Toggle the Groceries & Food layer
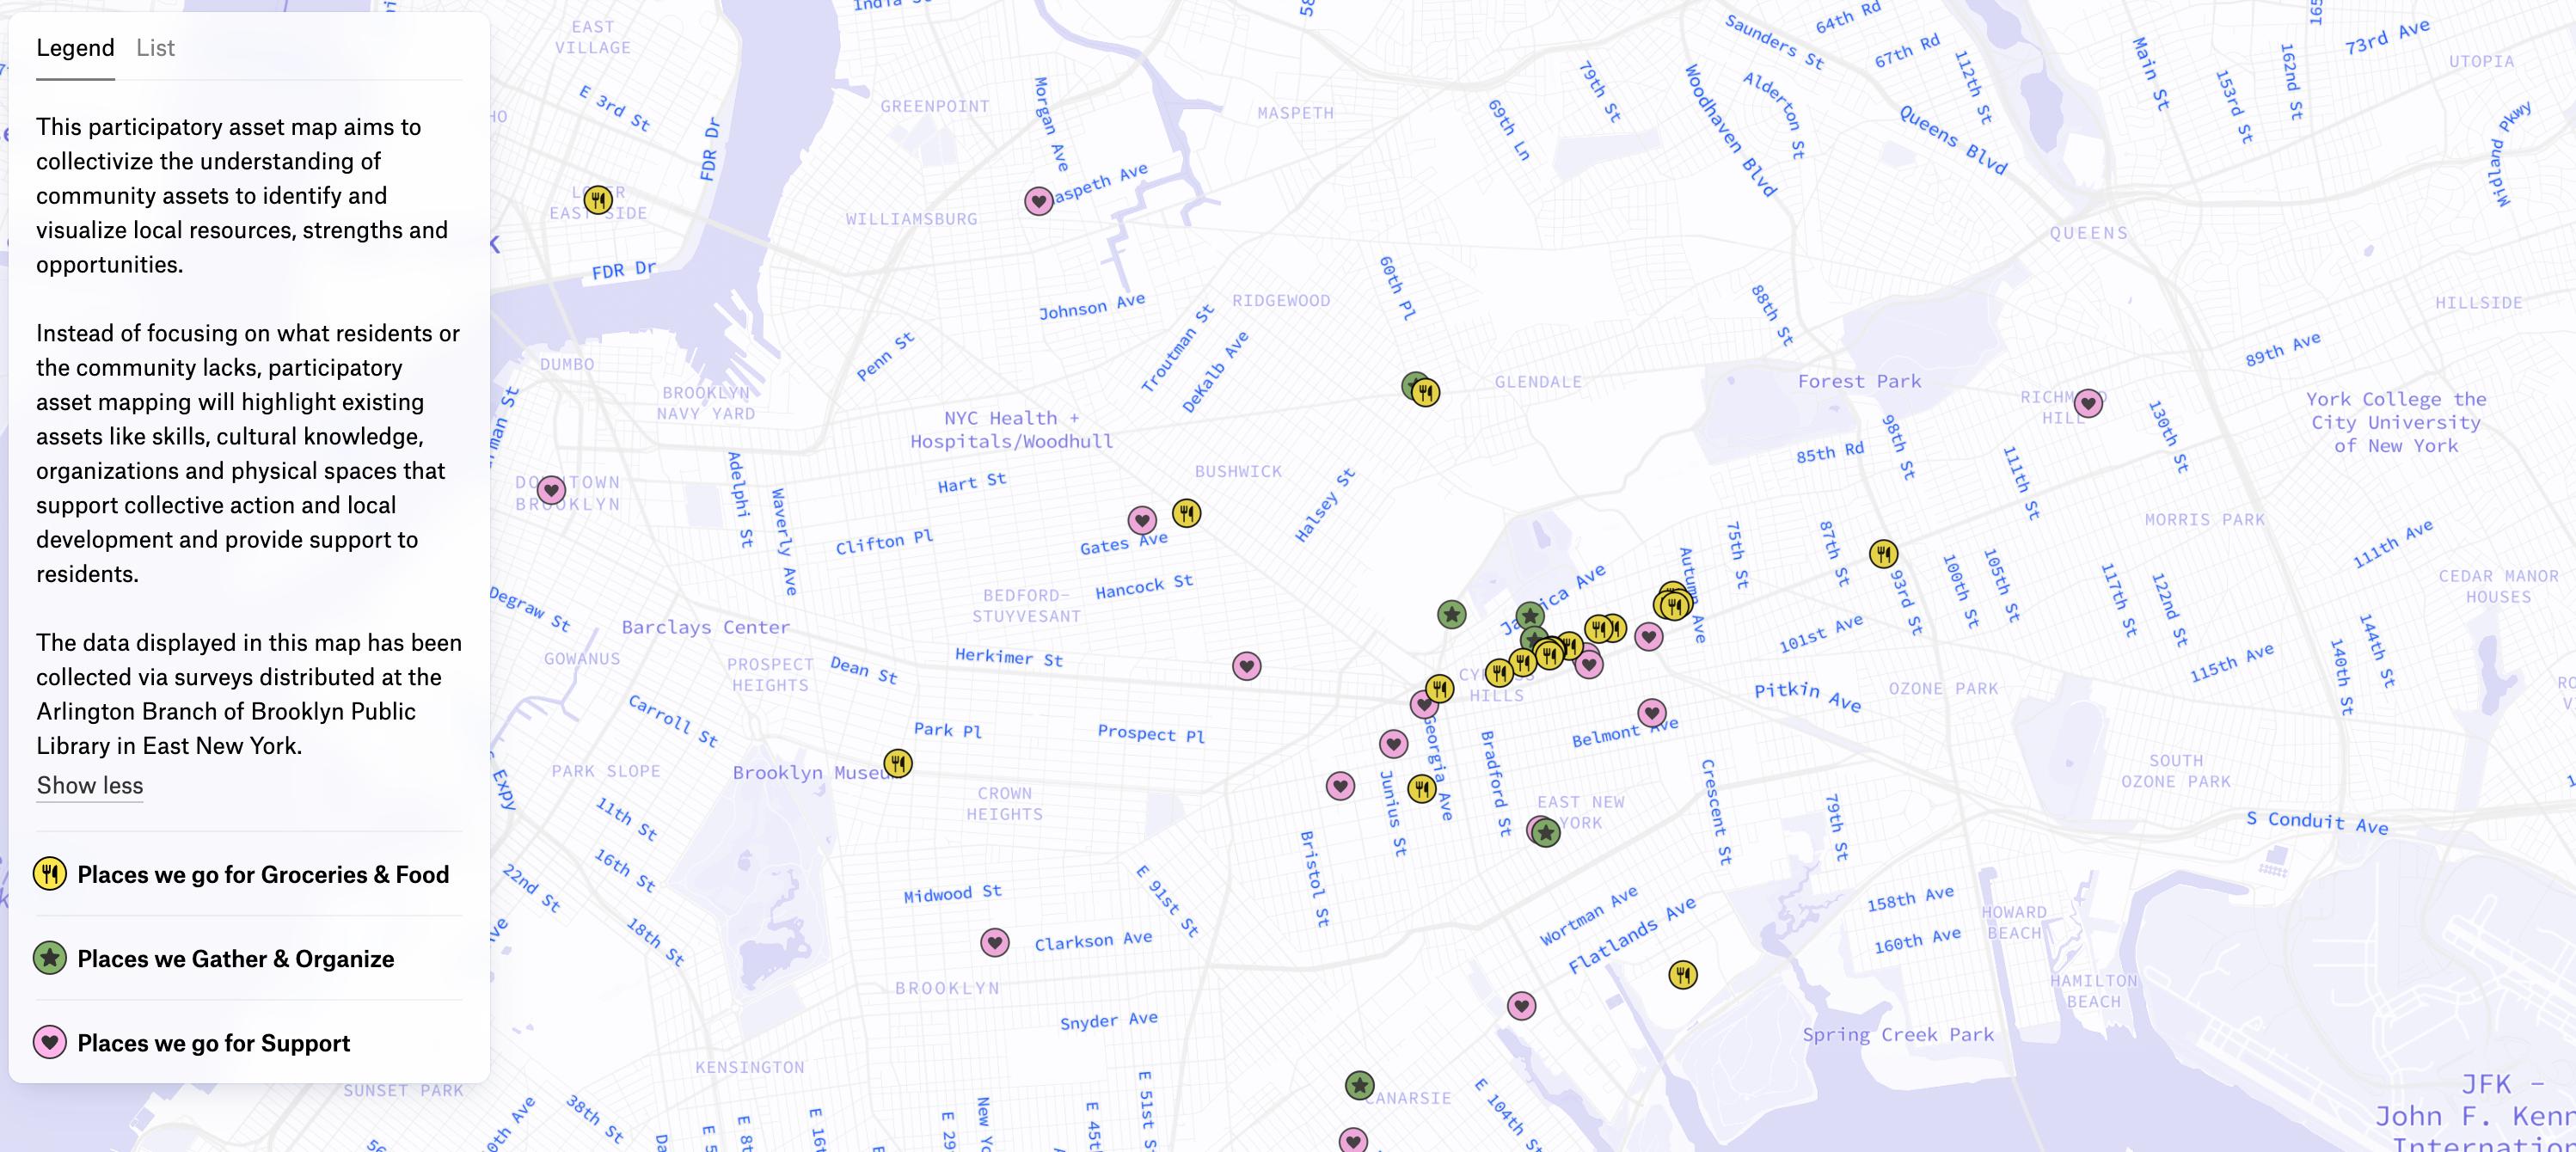Viewport: 2576px width, 1152px height. tap(263, 874)
